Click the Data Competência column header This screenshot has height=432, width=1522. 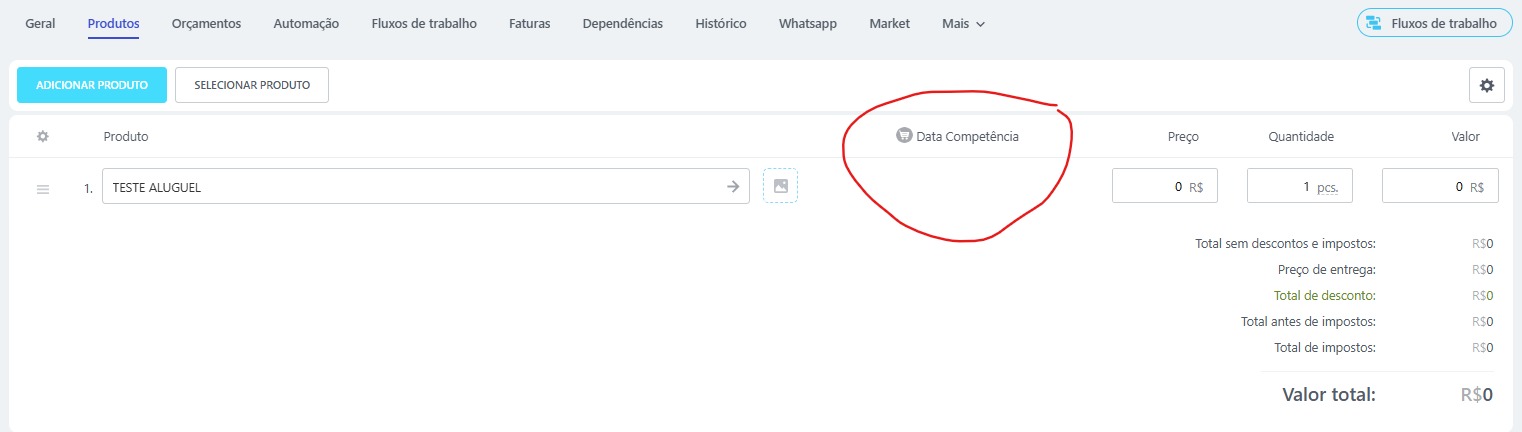pos(967,137)
